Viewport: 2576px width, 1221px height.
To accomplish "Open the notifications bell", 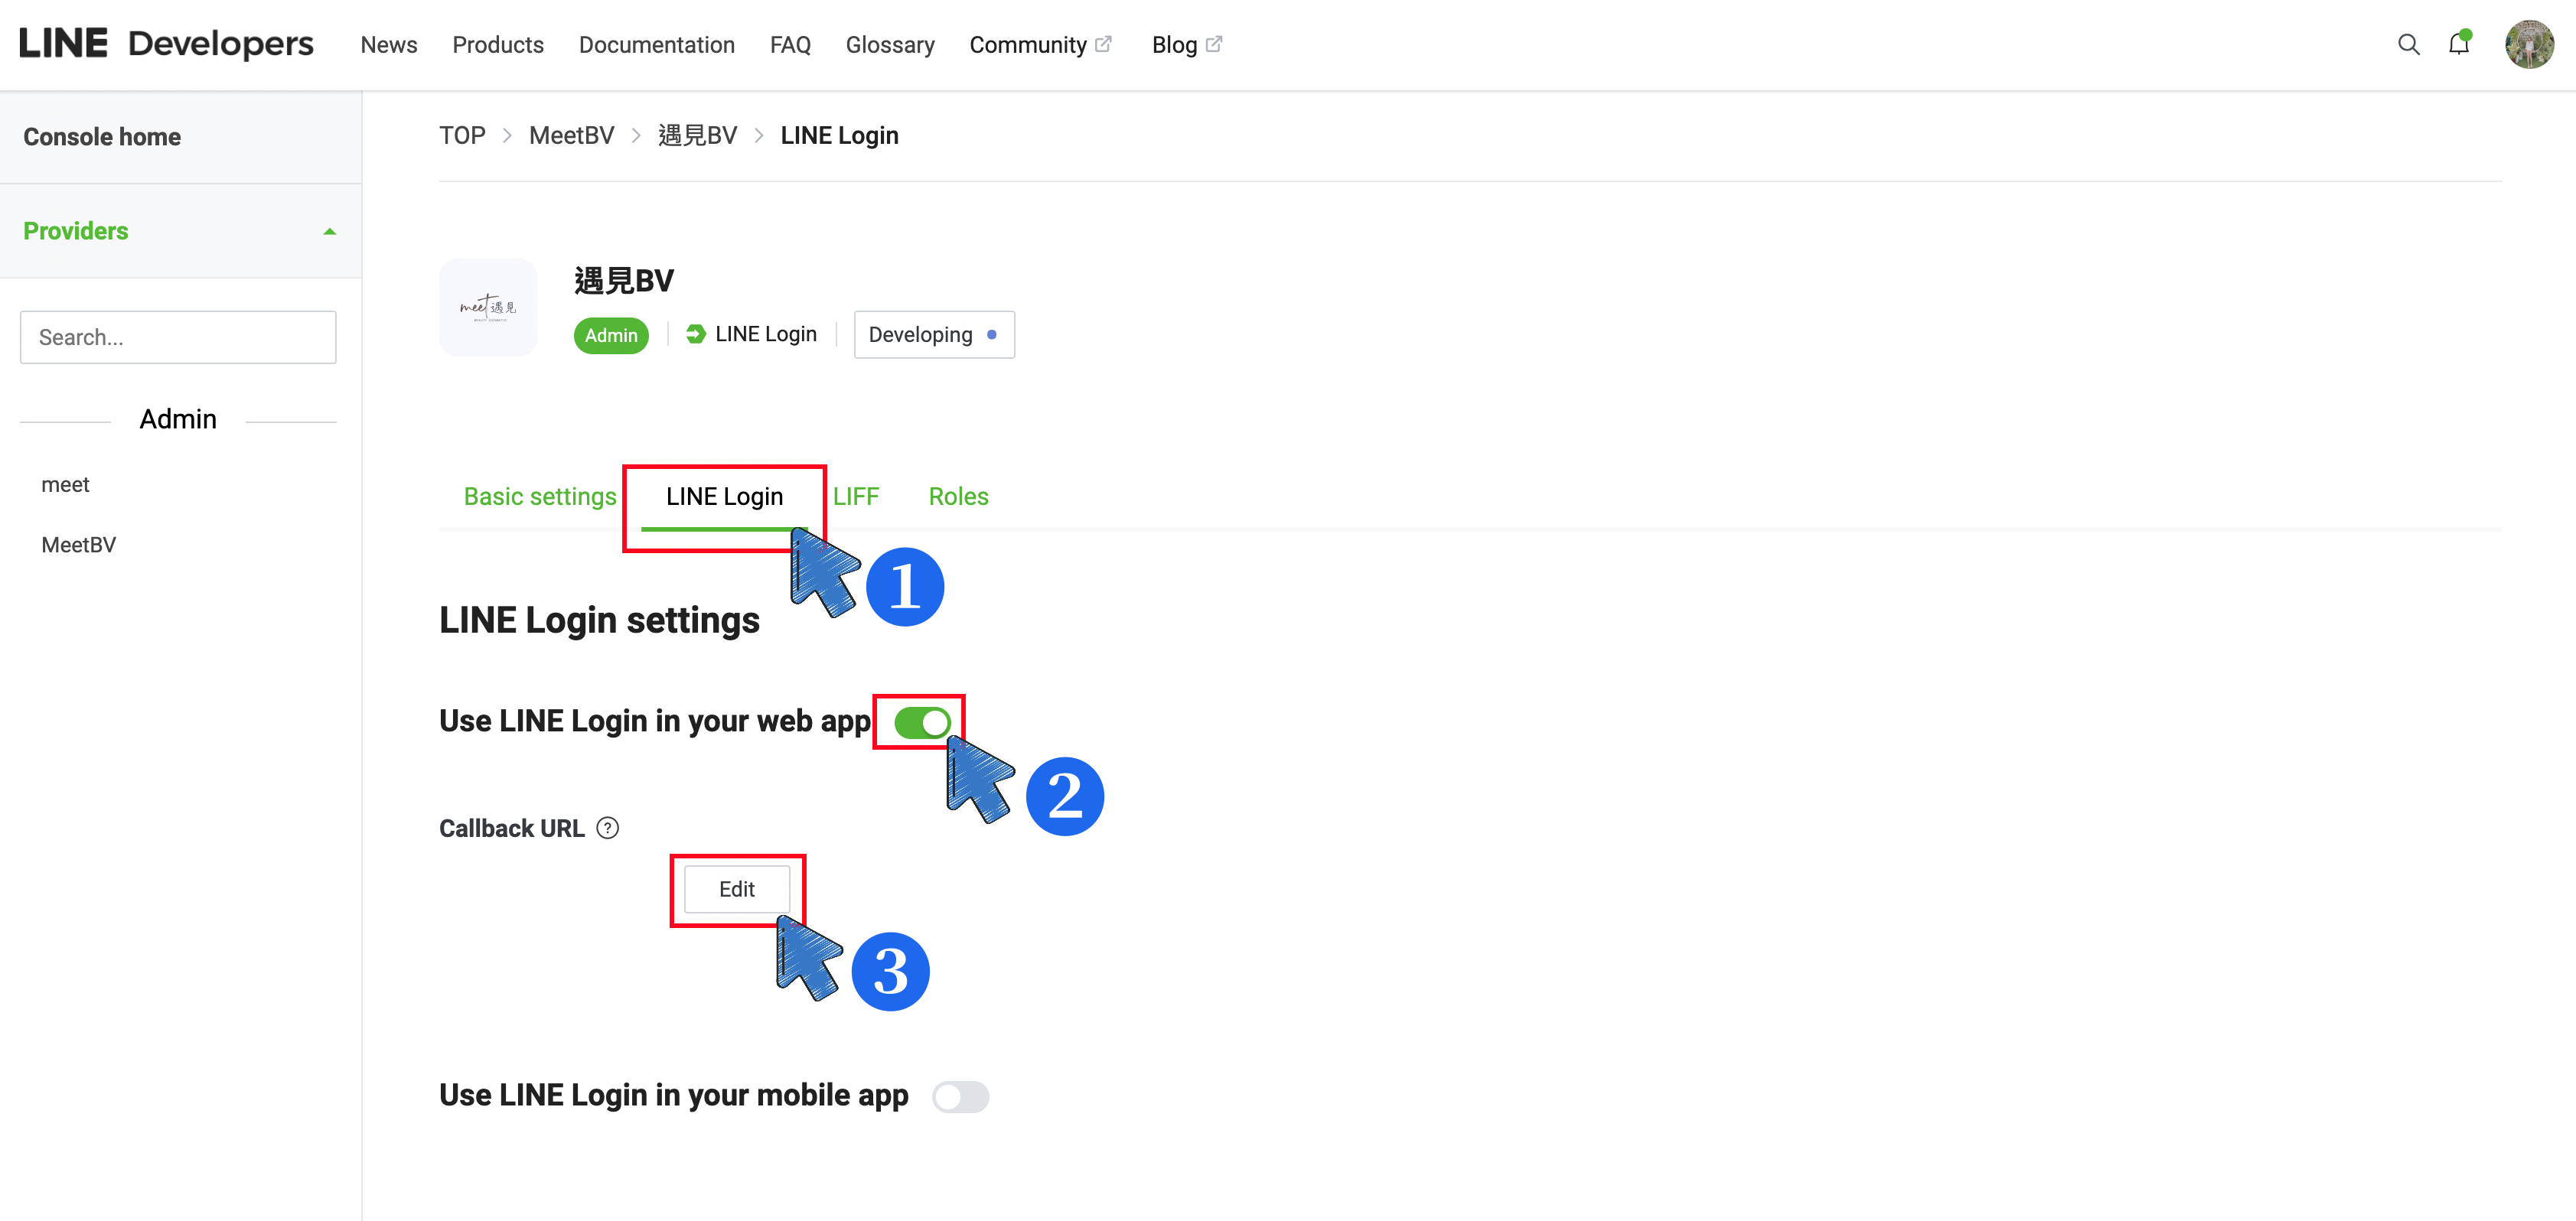I will 2458,45.
